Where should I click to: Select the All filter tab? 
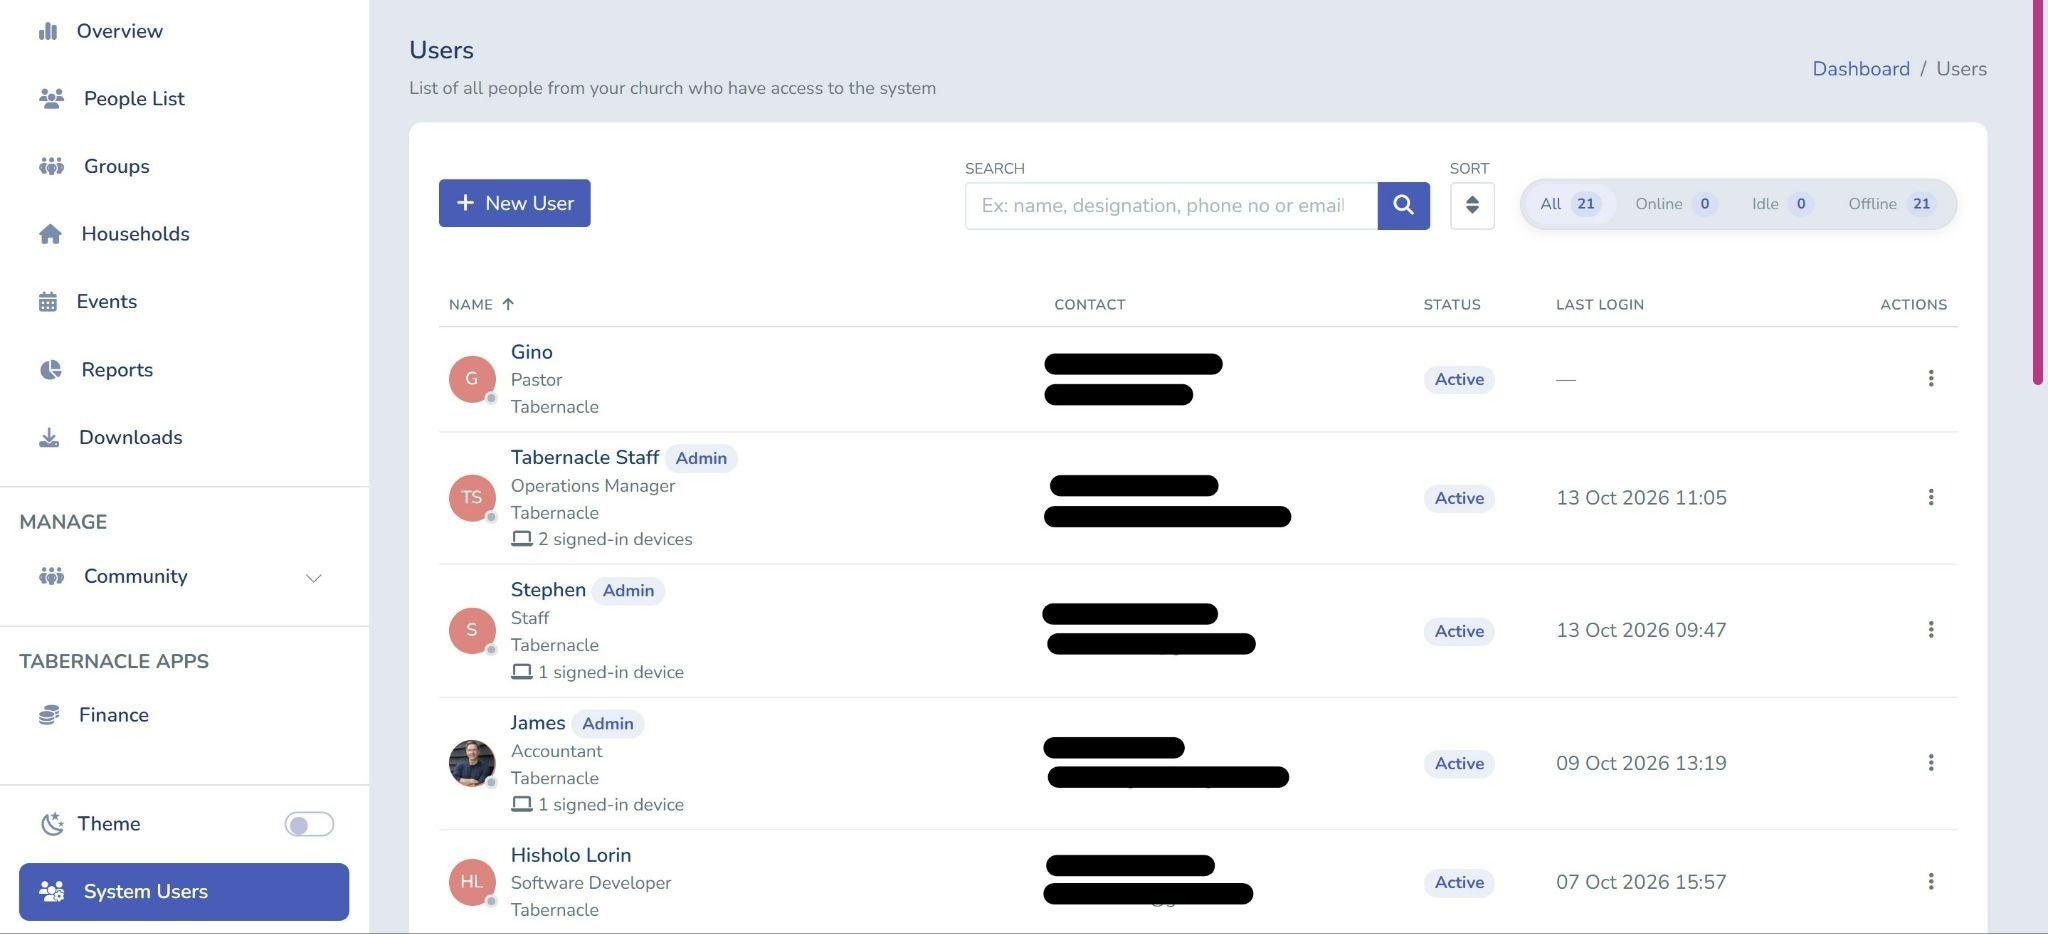pos(1570,204)
